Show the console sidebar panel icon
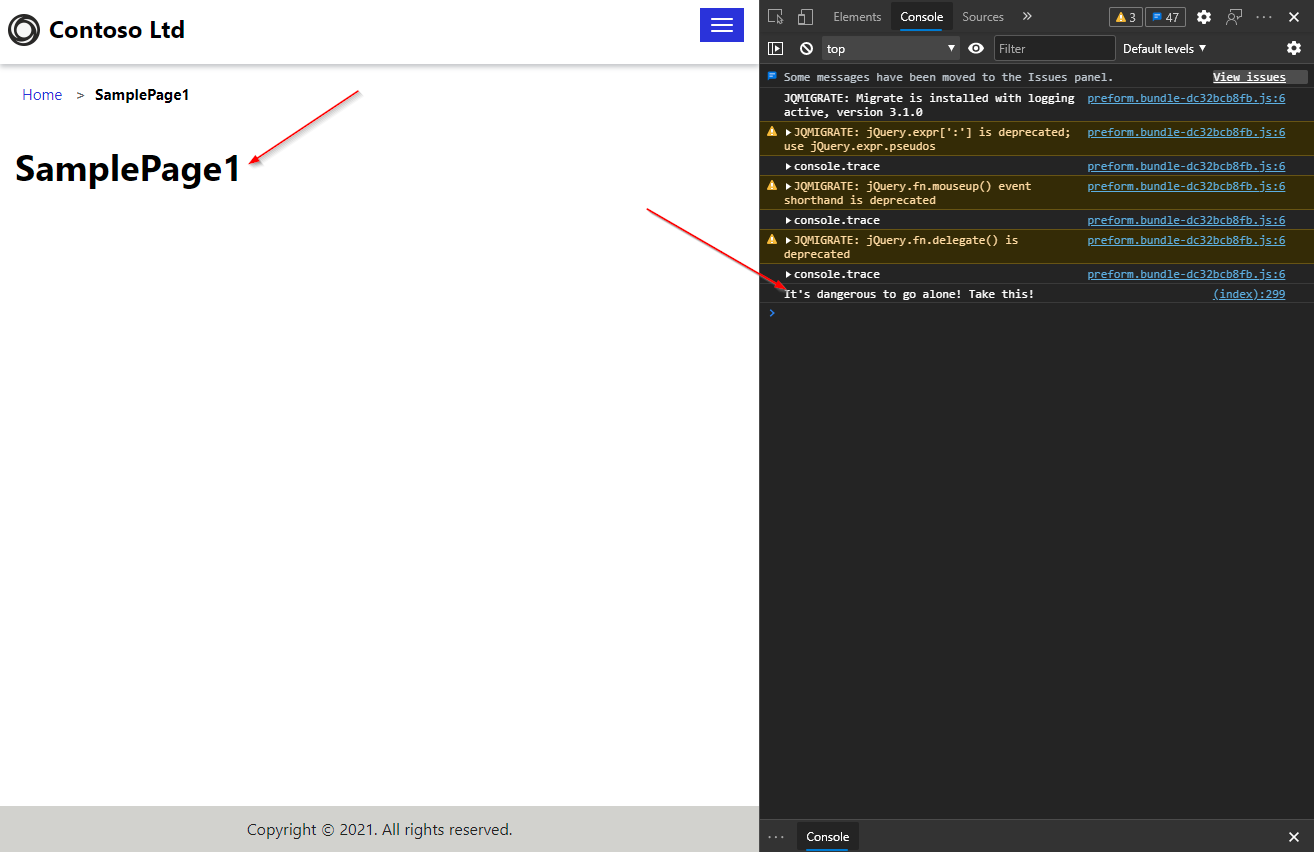The image size is (1314, 852). tap(775, 48)
